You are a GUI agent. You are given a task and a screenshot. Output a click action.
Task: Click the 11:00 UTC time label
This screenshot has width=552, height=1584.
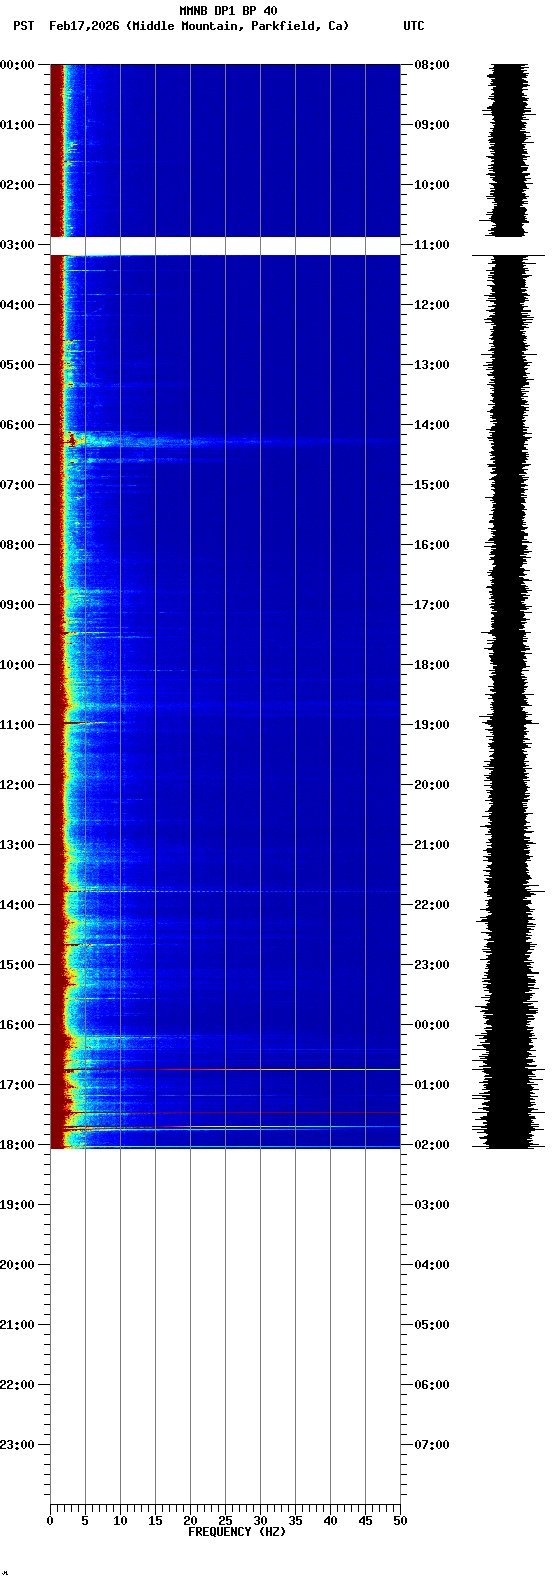pos(432,245)
